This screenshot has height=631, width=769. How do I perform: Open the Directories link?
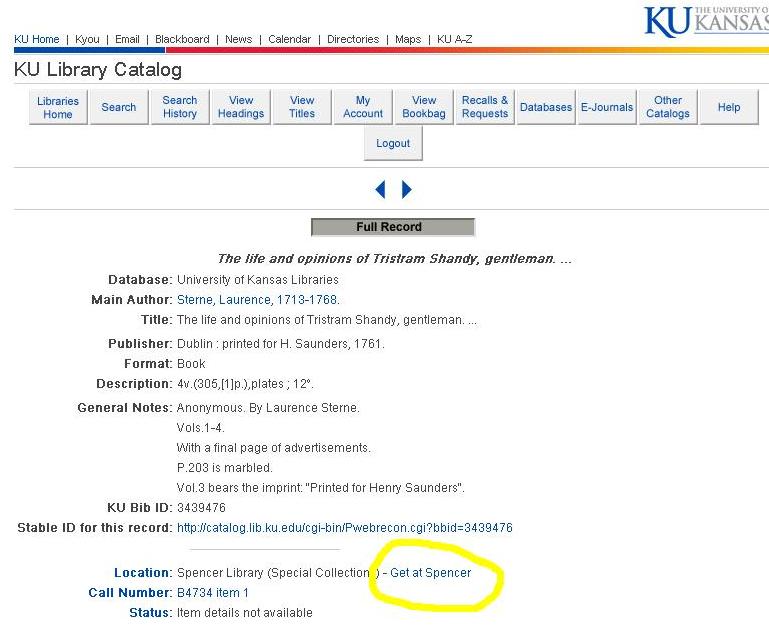click(x=353, y=39)
